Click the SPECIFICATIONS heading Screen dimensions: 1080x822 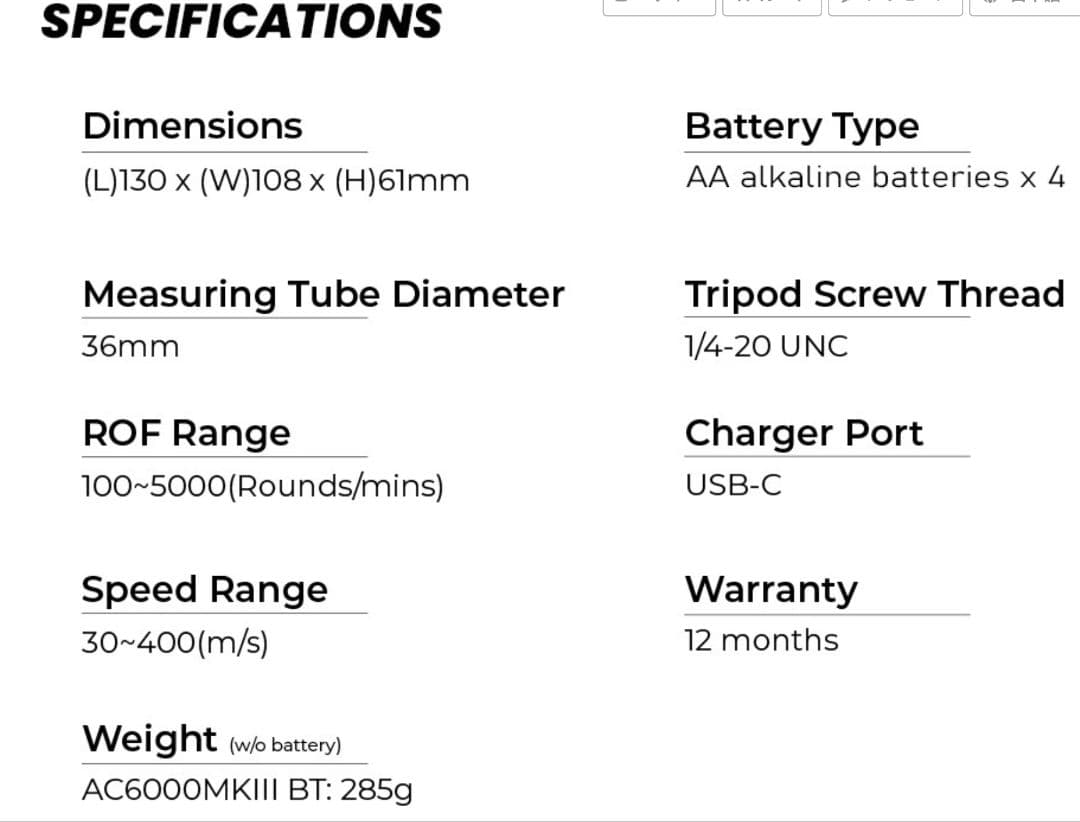point(241,21)
